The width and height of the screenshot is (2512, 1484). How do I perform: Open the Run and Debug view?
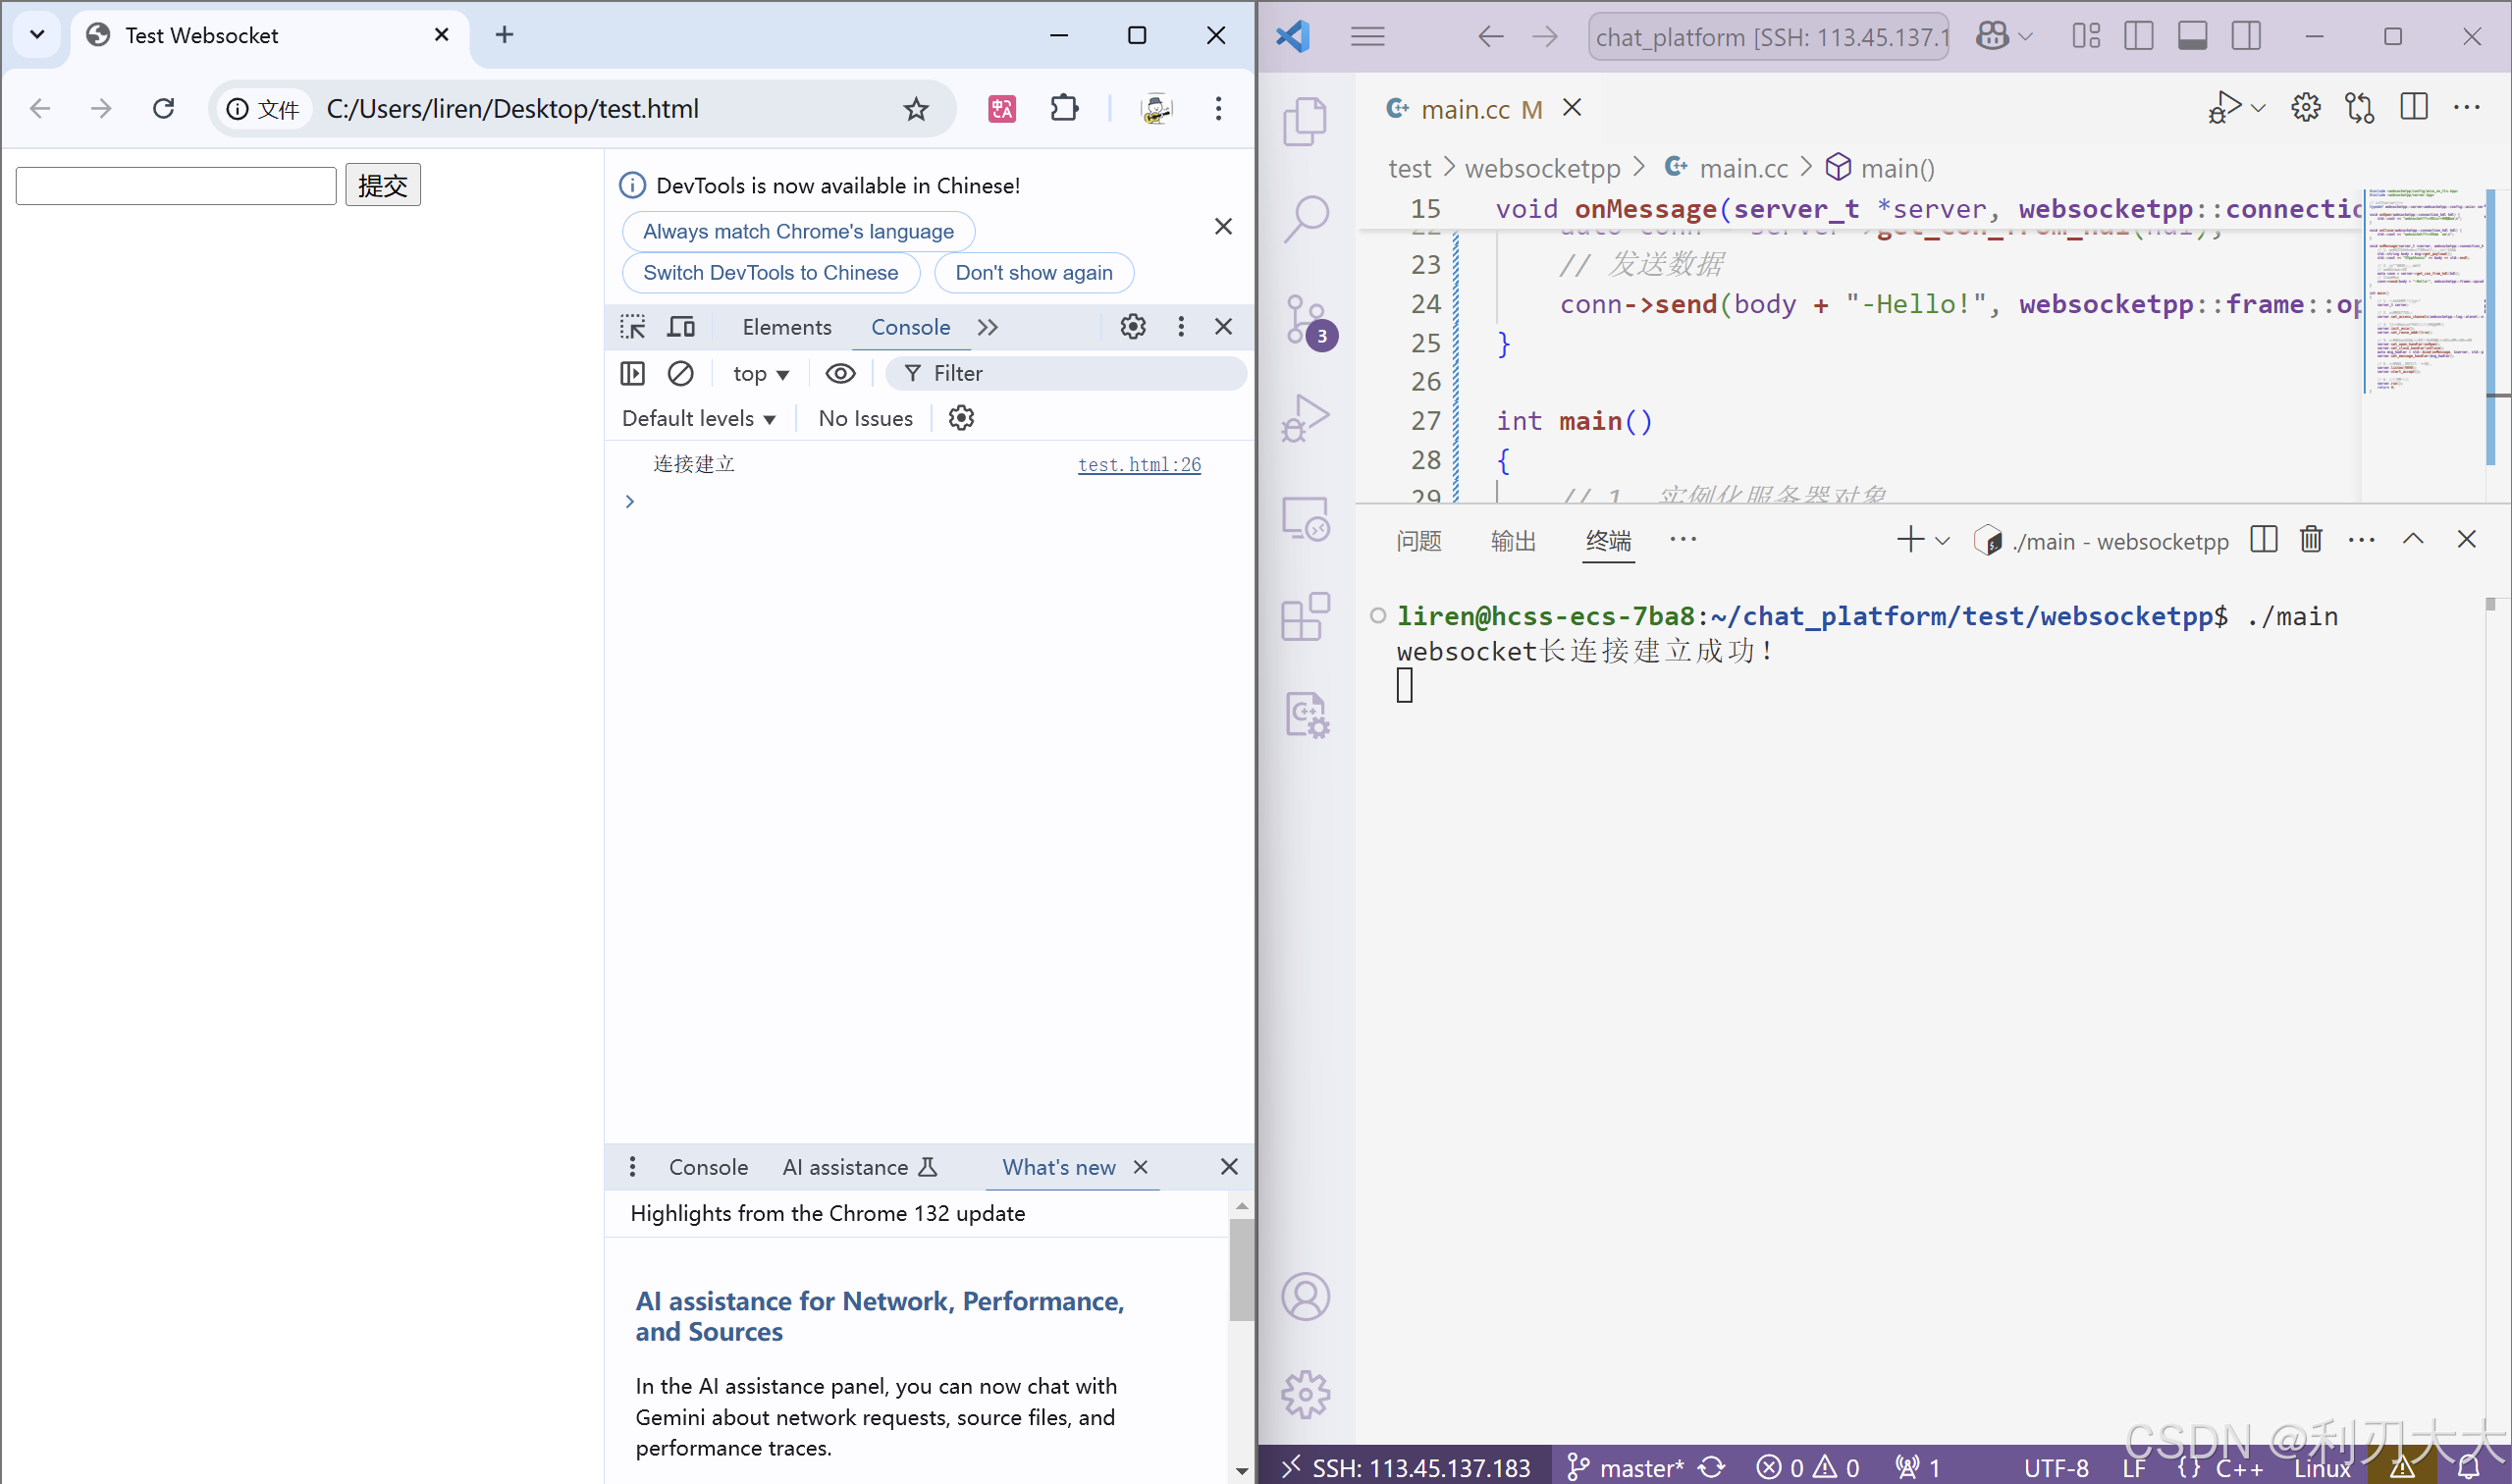point(1305,418)
